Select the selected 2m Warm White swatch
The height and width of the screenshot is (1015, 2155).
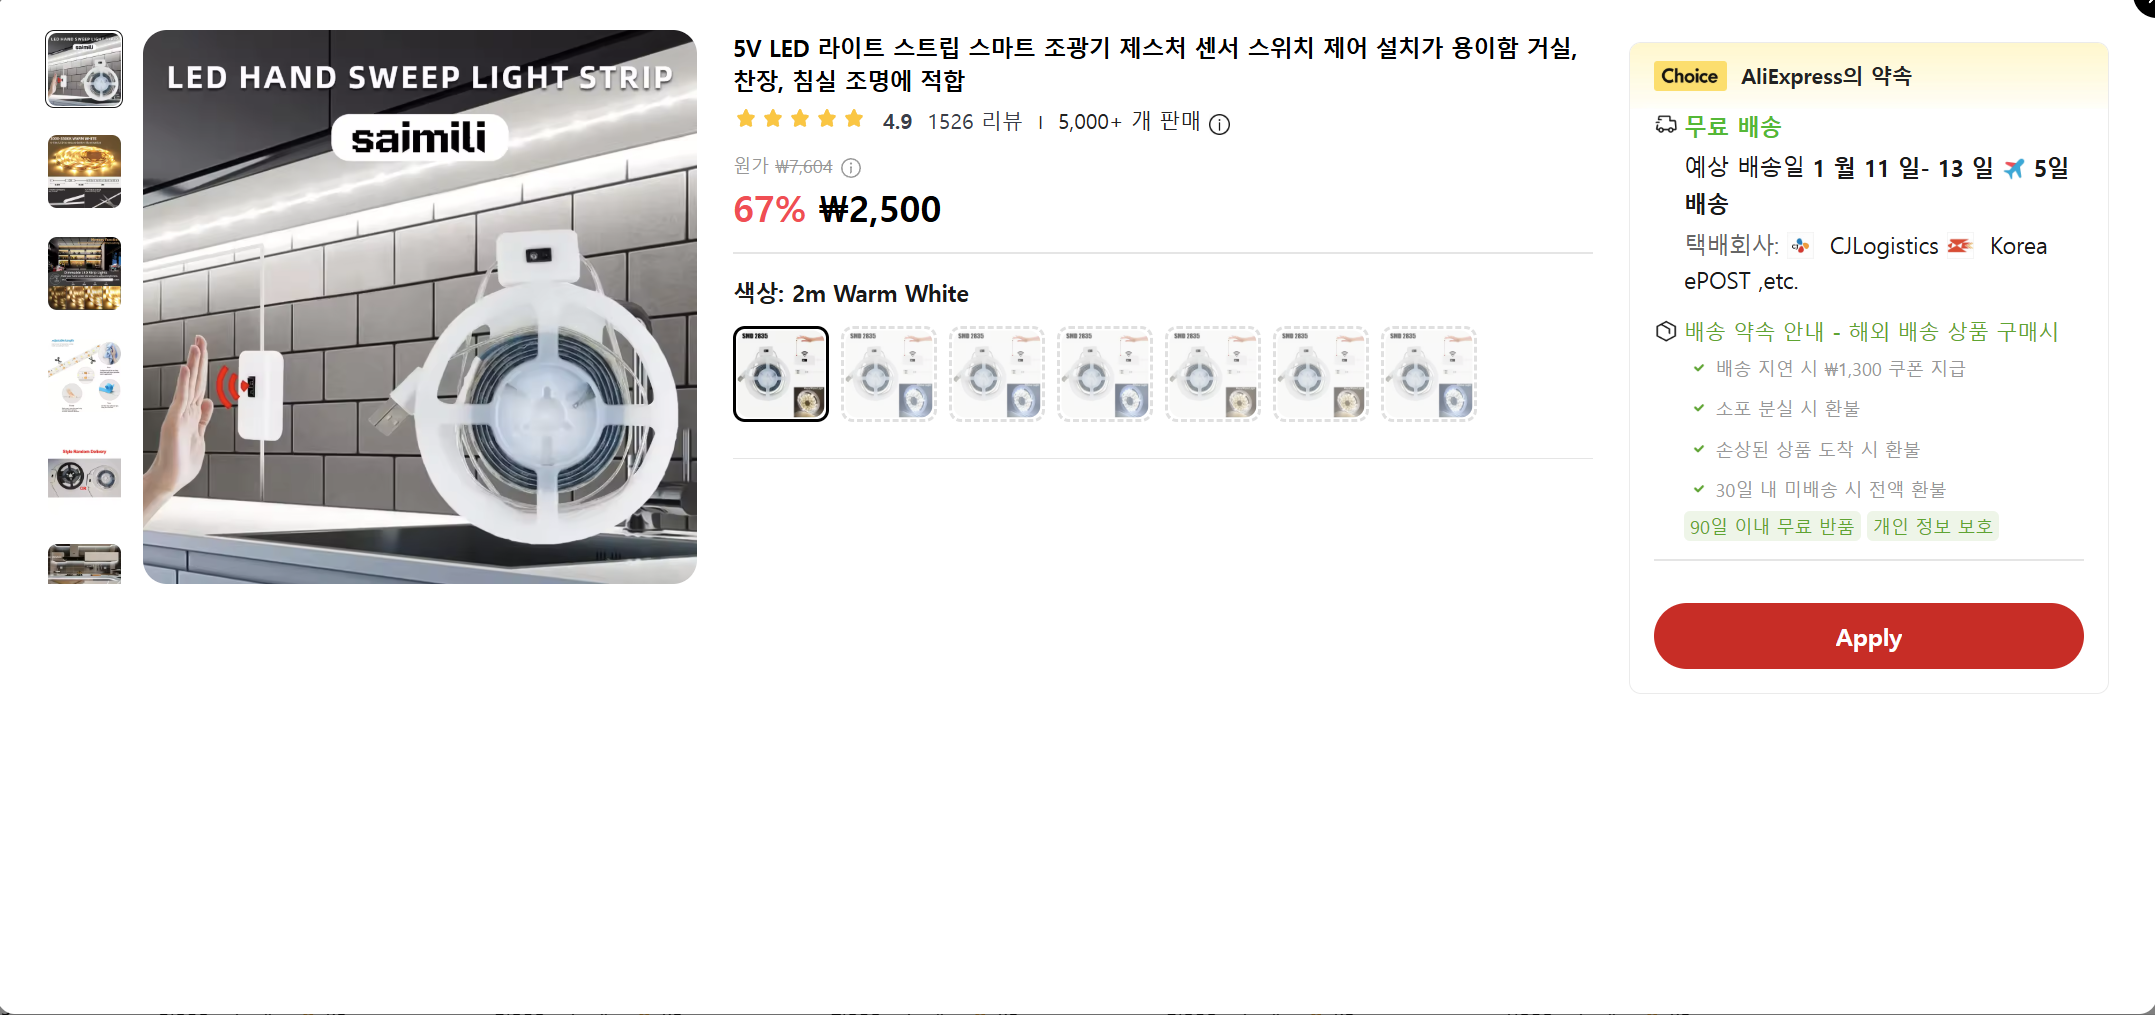(x=781, y=374)
